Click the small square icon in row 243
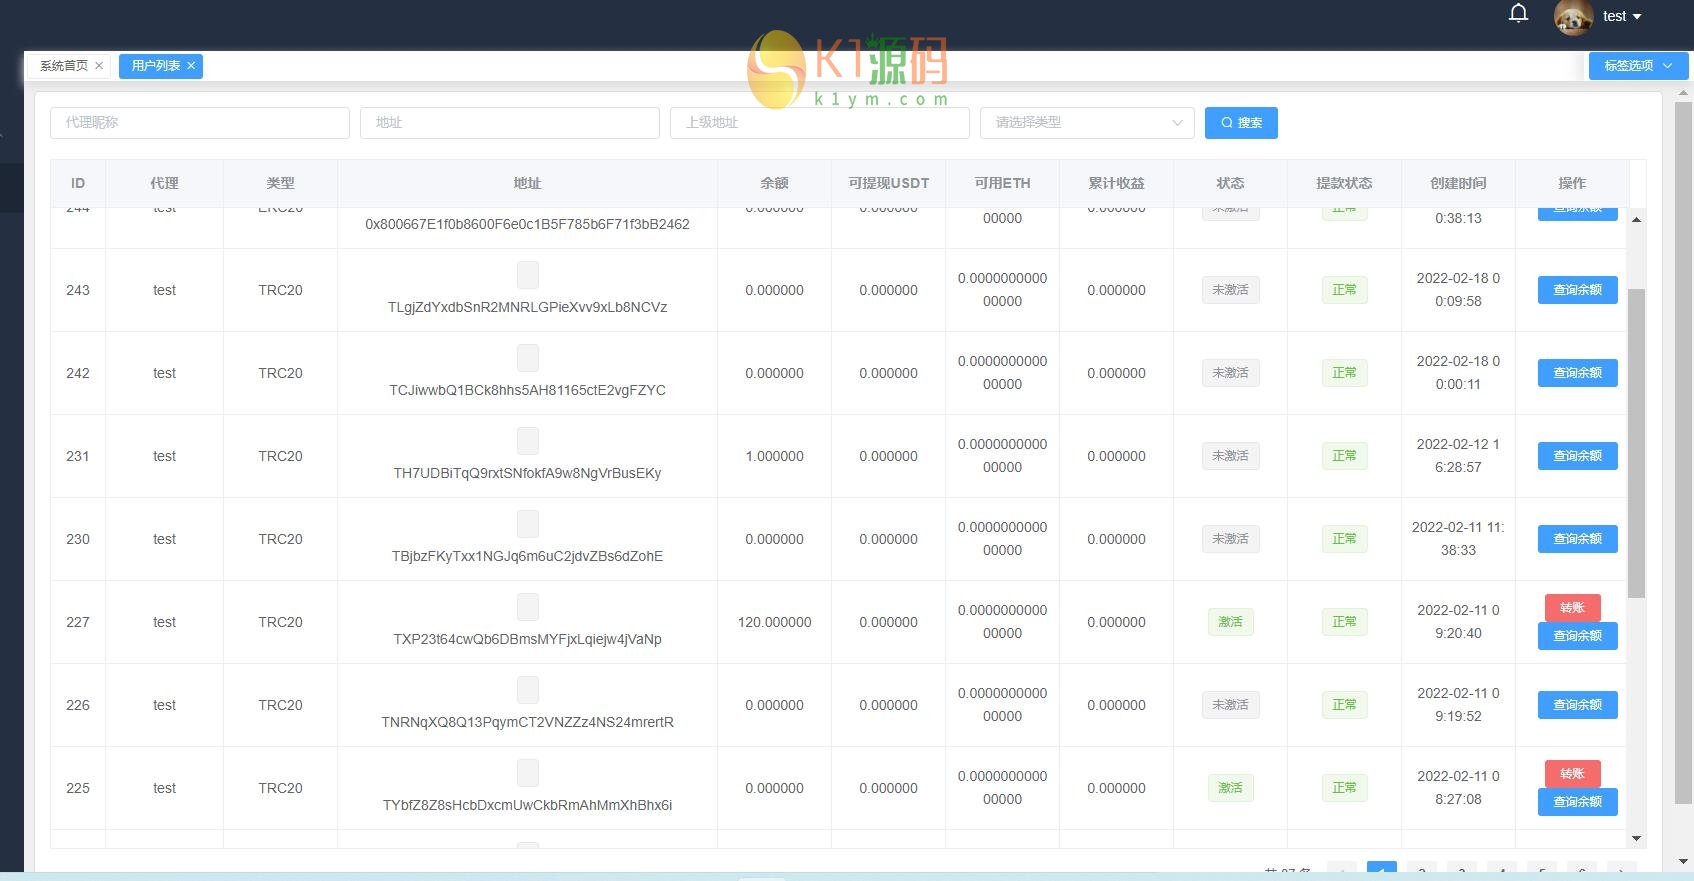The width and height of the screenshot is (1694, 881). click(528, 275)
